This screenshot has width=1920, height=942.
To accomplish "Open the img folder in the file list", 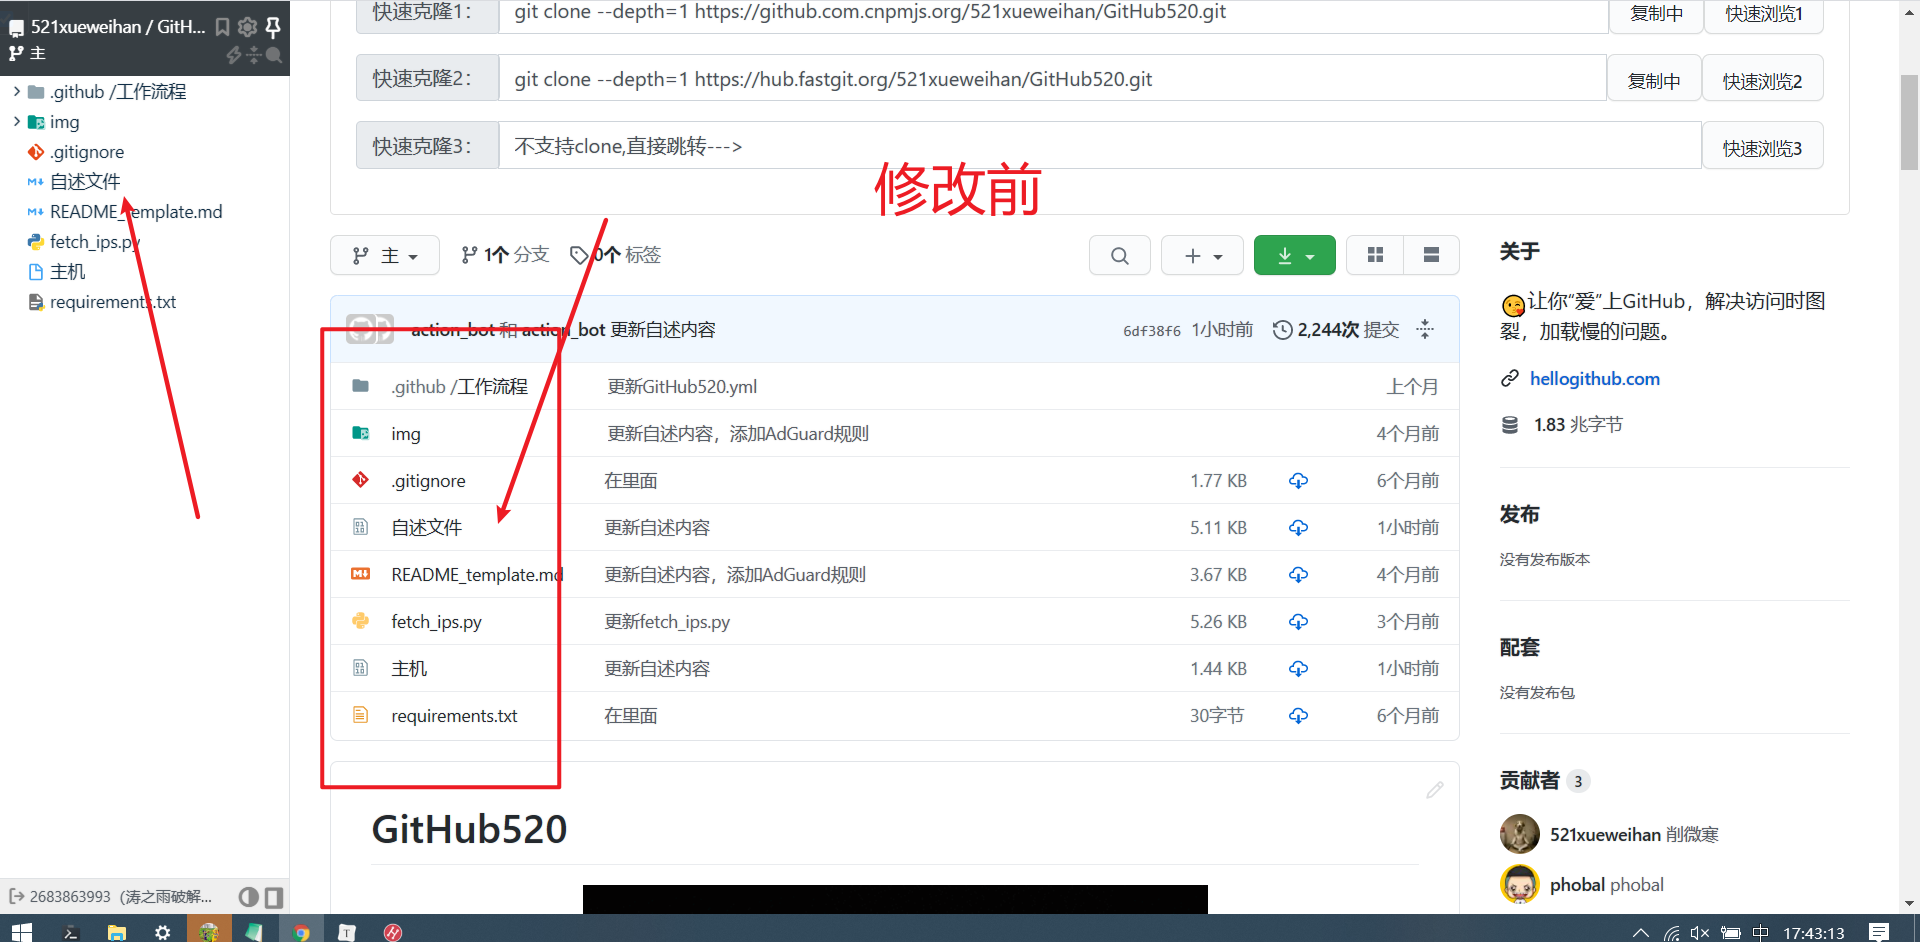I will (x=406, y=434).
